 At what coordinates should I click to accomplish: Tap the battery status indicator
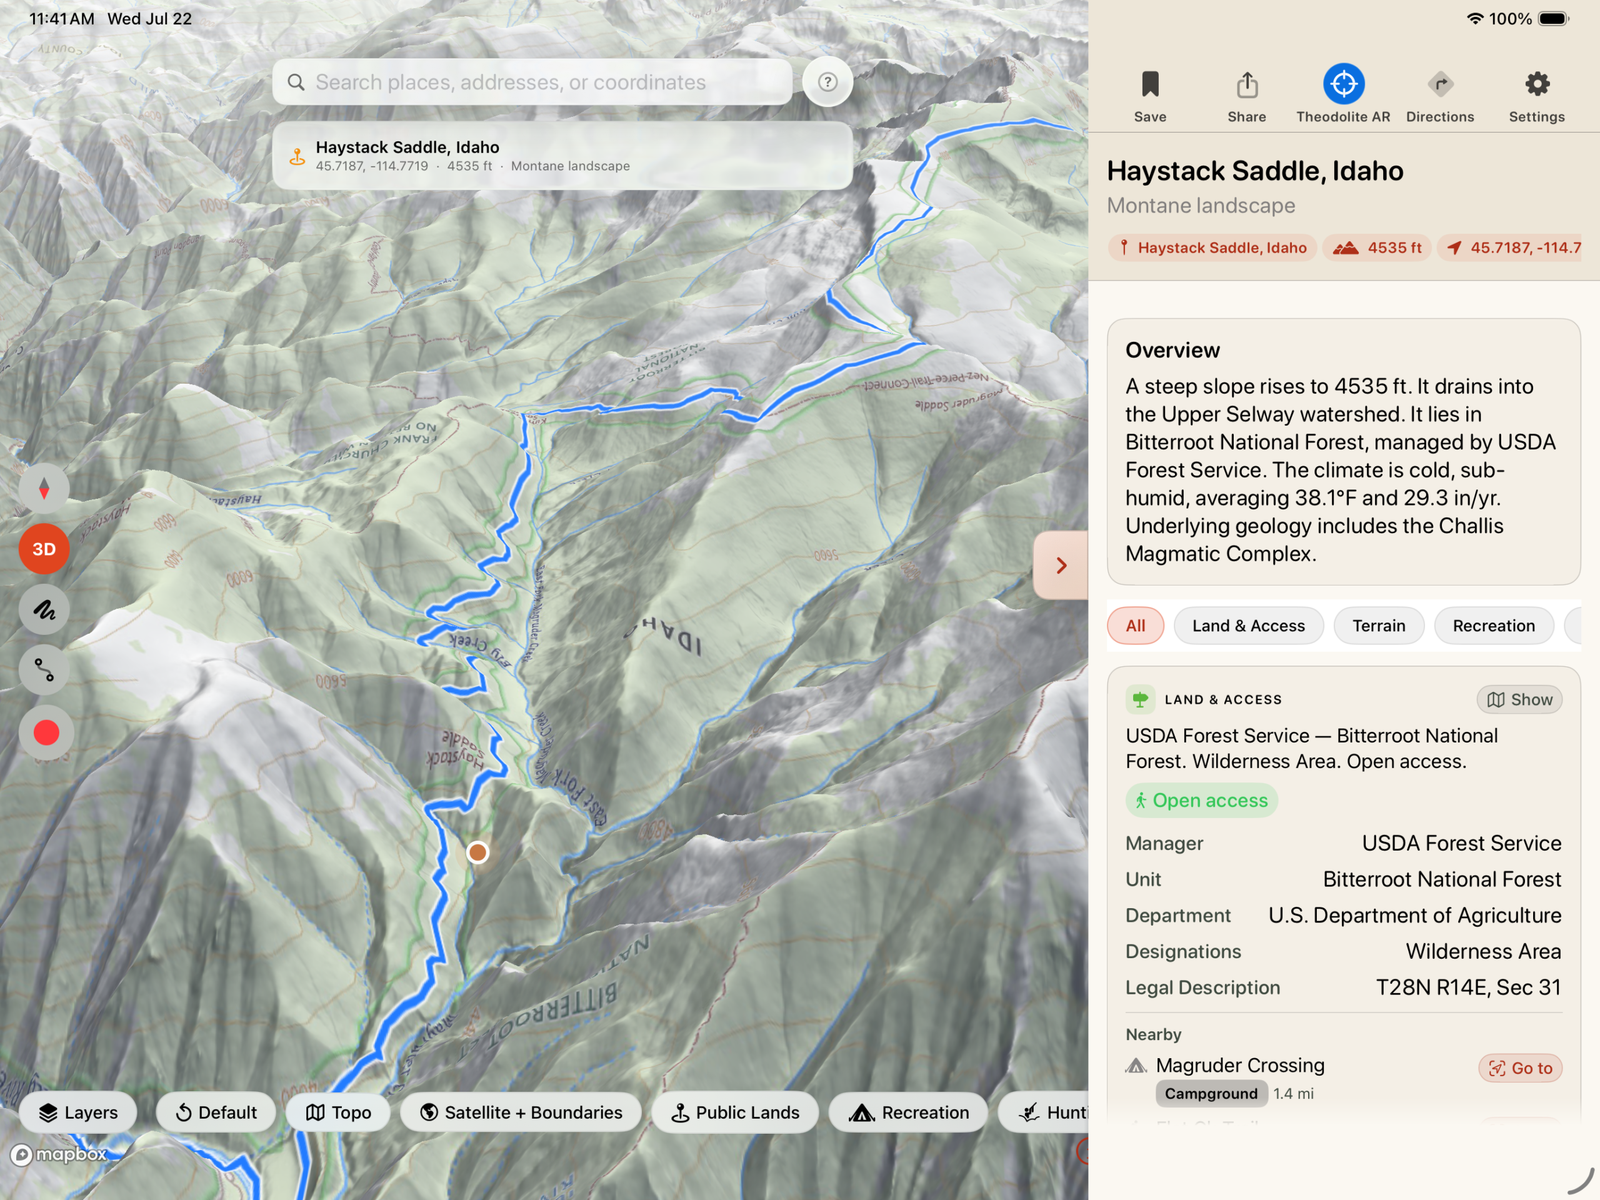coord(1553,19)
